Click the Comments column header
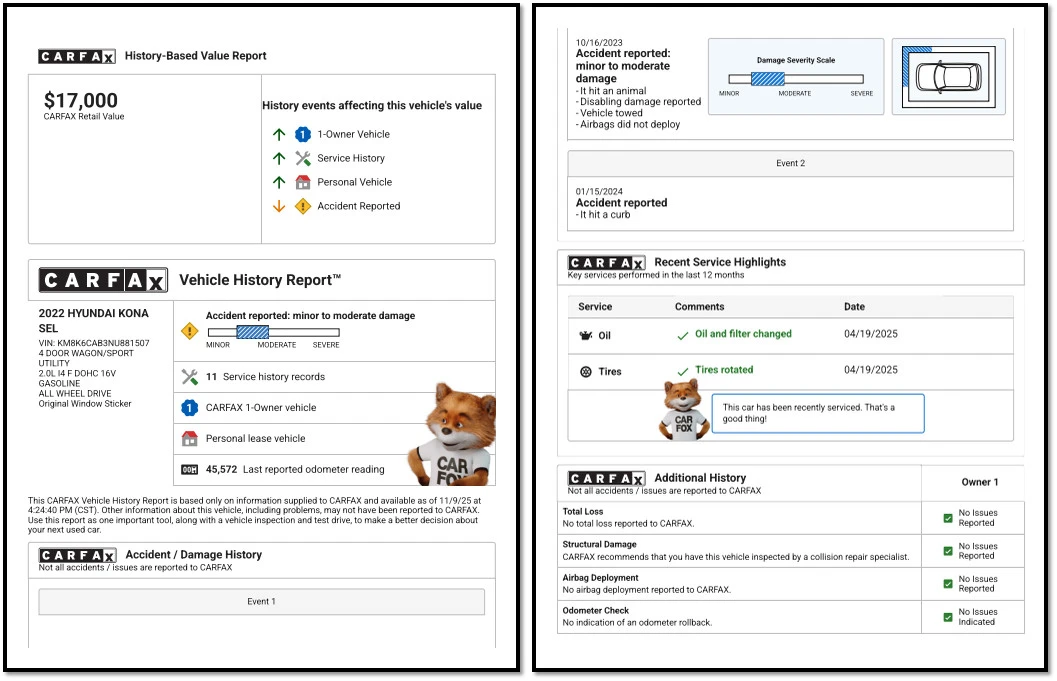Image resolution: width=1057 pixels, height=681 pixels. (x=699, y=307)
